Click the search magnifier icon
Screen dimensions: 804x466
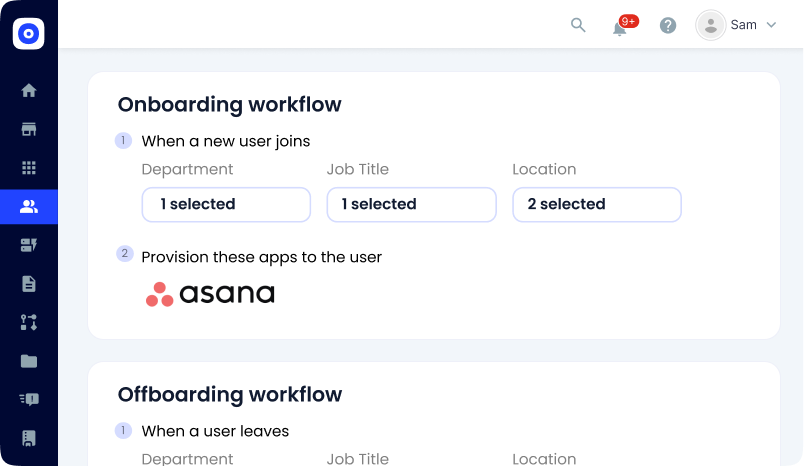tap(578, 25)
